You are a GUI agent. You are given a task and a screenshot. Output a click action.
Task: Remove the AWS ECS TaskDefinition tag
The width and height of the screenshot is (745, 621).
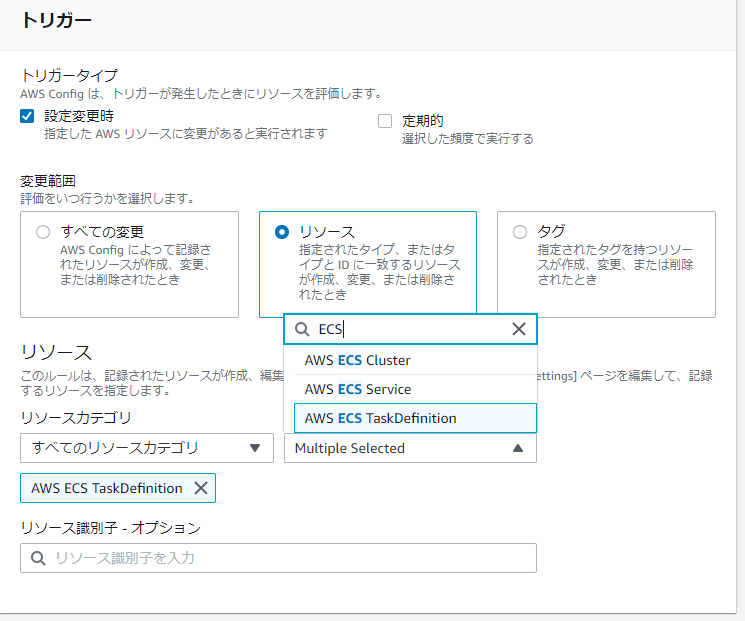[201, 488]
